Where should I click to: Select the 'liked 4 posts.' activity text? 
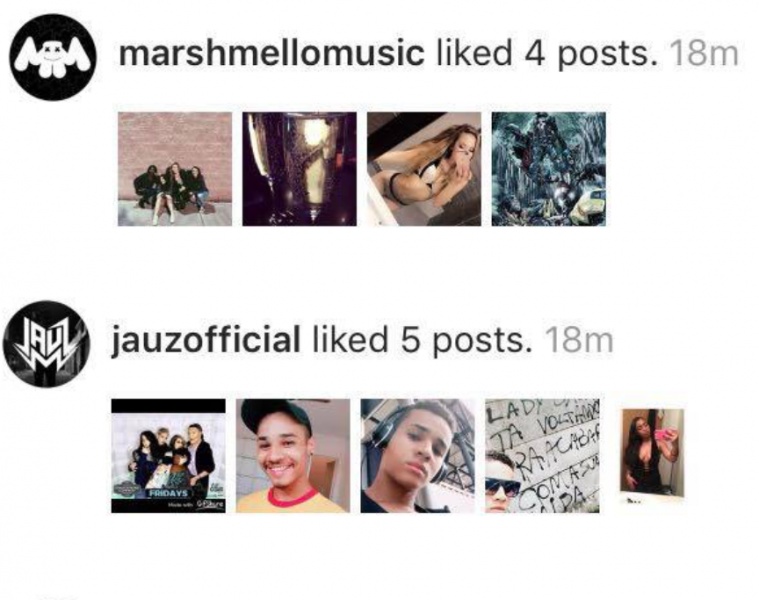pos(547,53)
